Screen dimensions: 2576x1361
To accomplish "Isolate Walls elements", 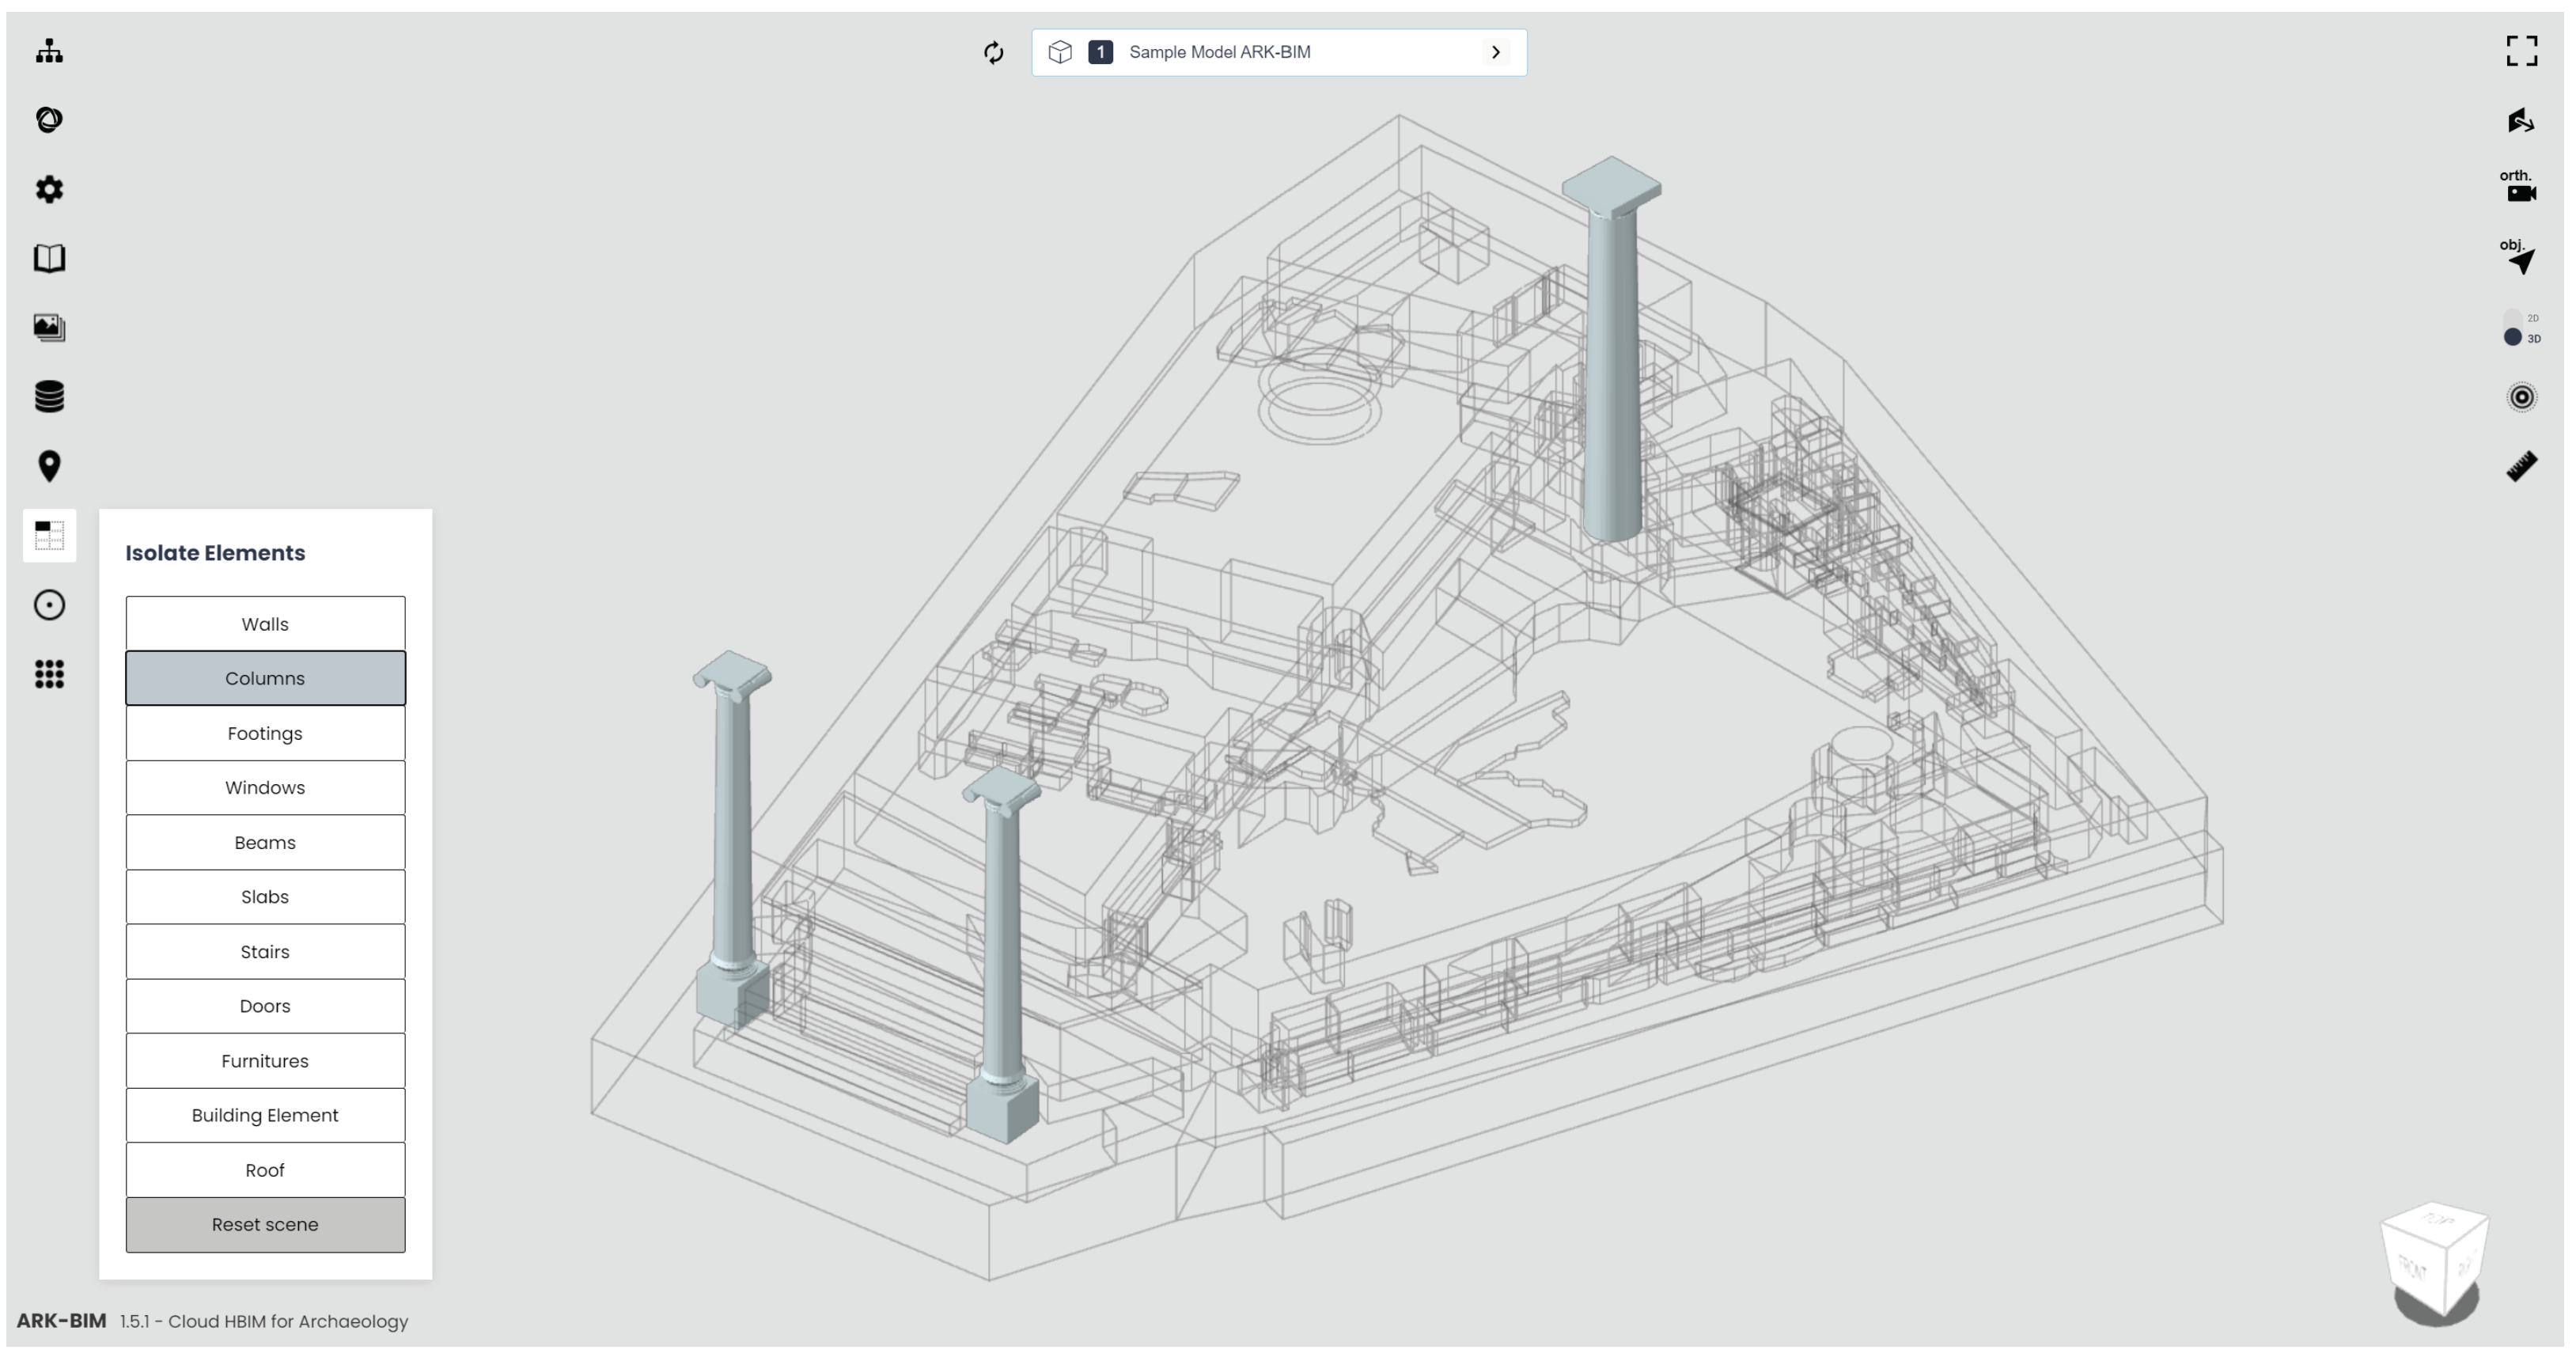I will 265,624.
